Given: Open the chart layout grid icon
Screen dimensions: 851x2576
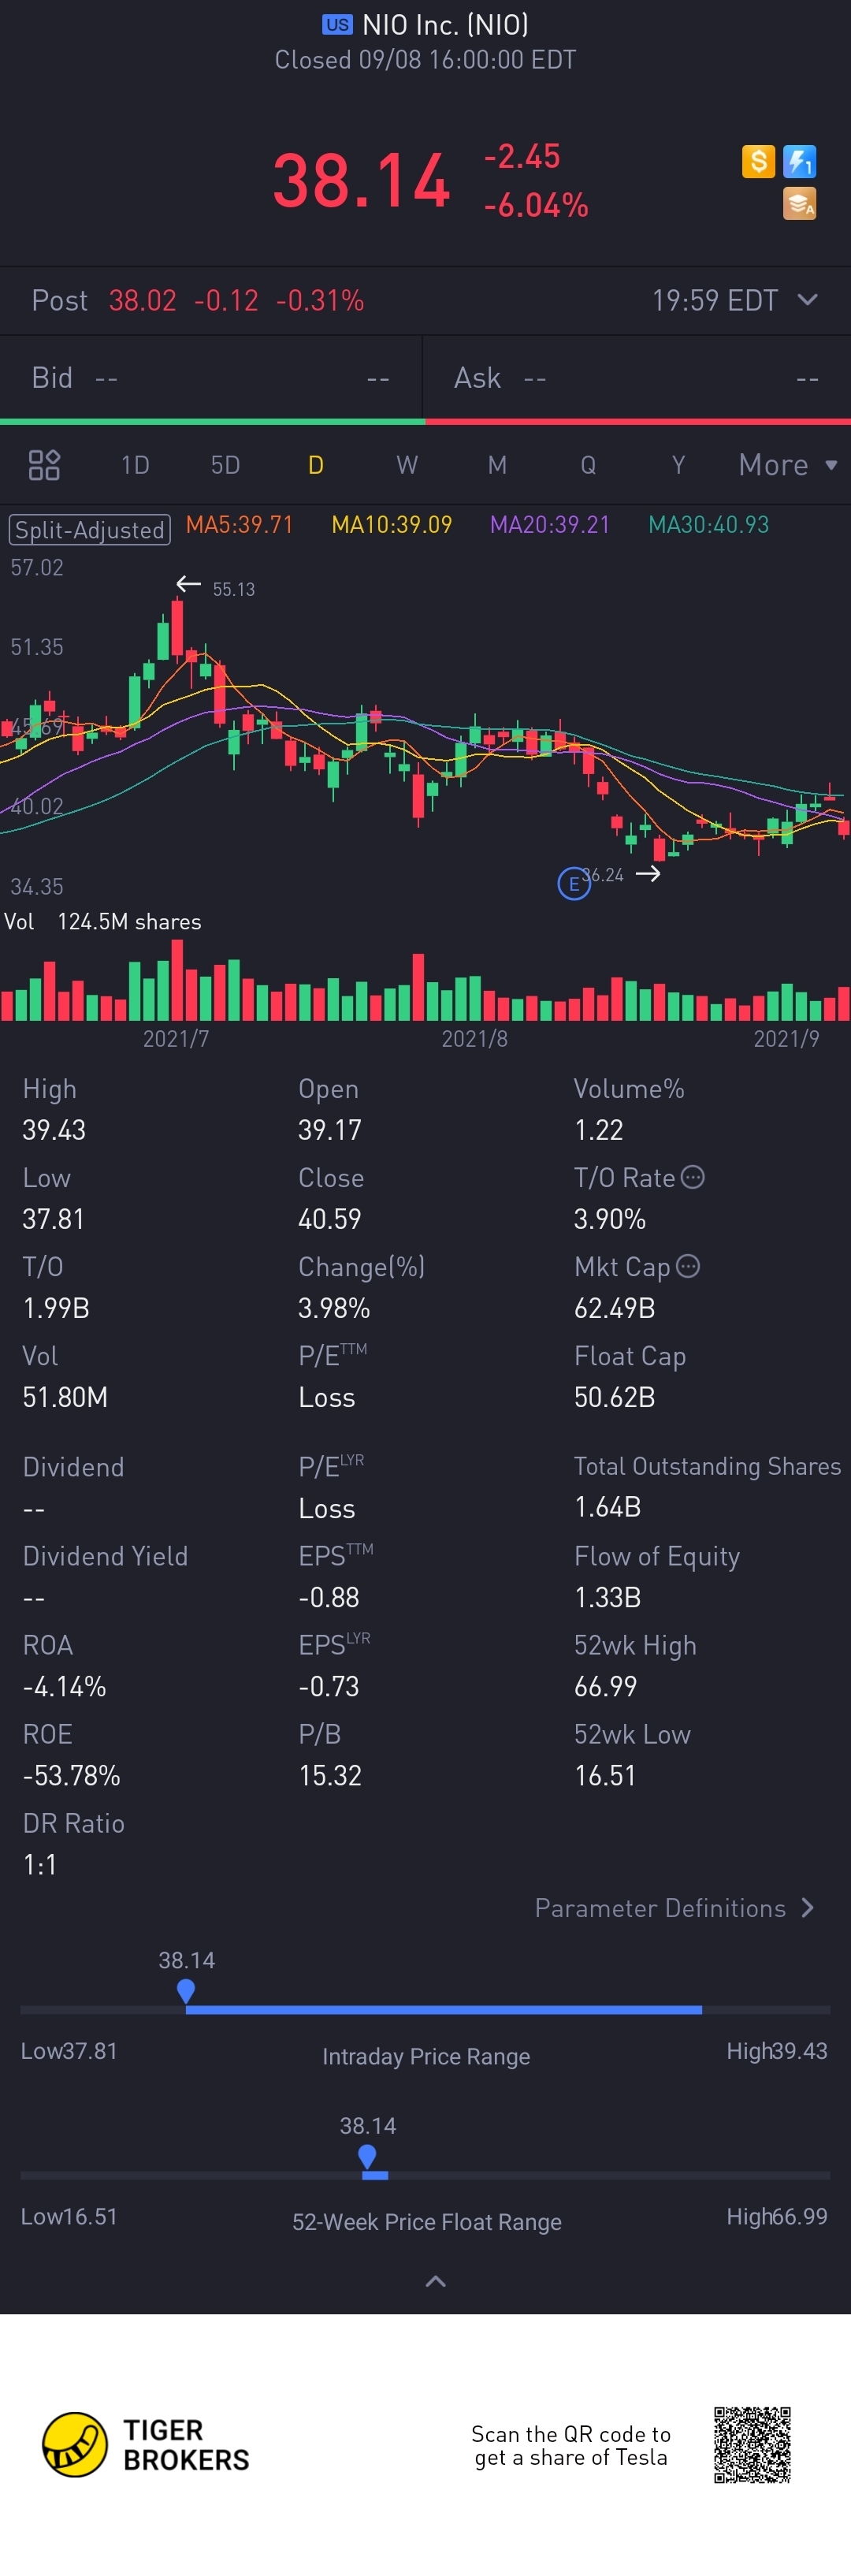Looking at the screenshot, I should [x=44, y=465].
